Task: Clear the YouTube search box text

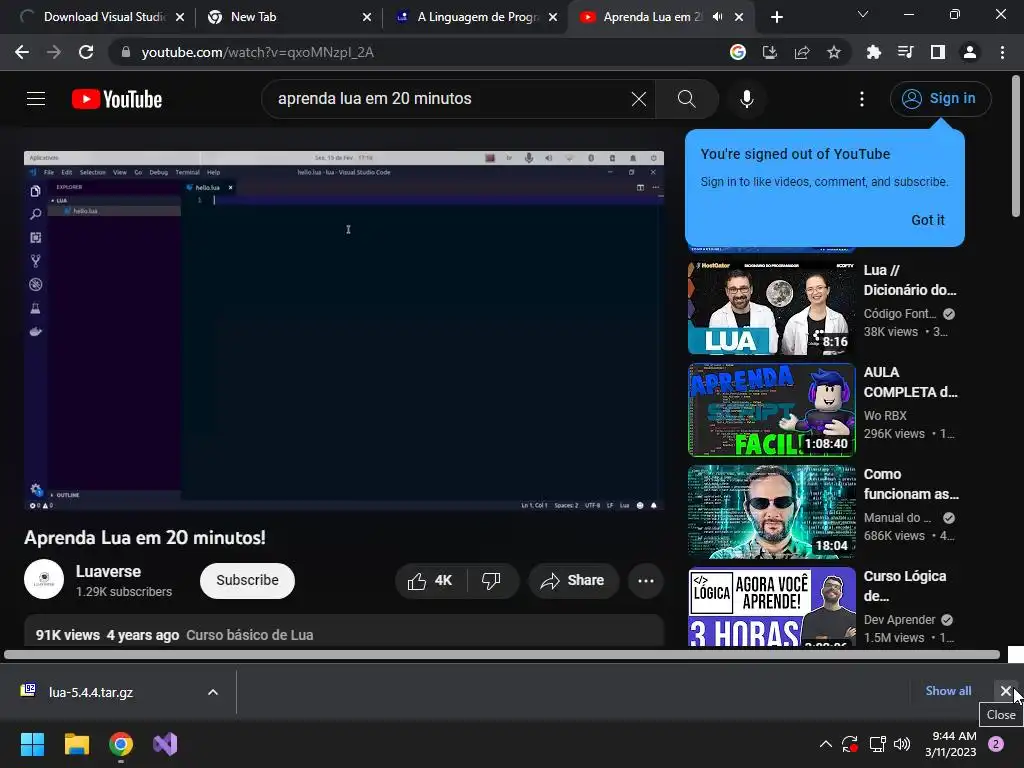Action: [x=638, y=99]
